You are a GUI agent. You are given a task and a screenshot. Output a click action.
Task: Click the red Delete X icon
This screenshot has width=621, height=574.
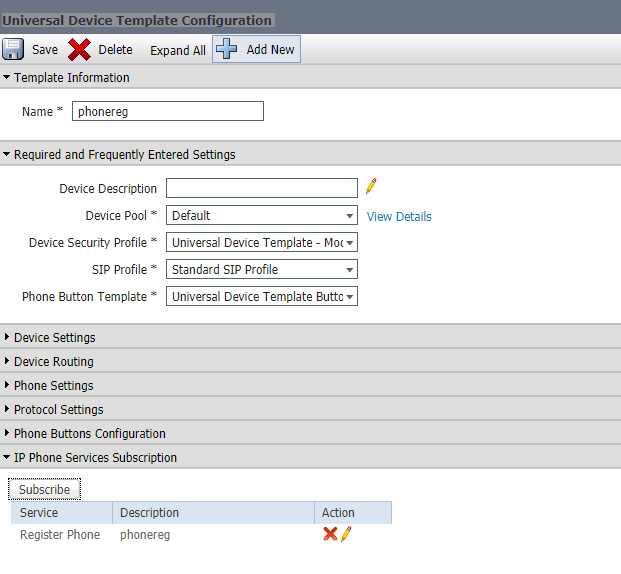[79, 50]
